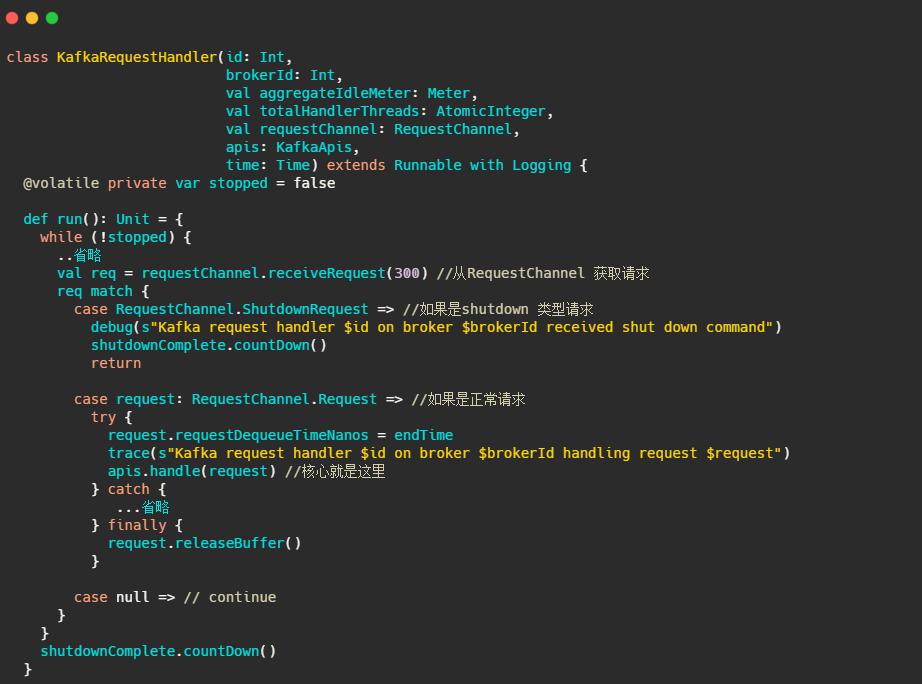Click the yellow minimize window dot
The width and height of the screenshot is (922, 684).
[x=32, y=18]
